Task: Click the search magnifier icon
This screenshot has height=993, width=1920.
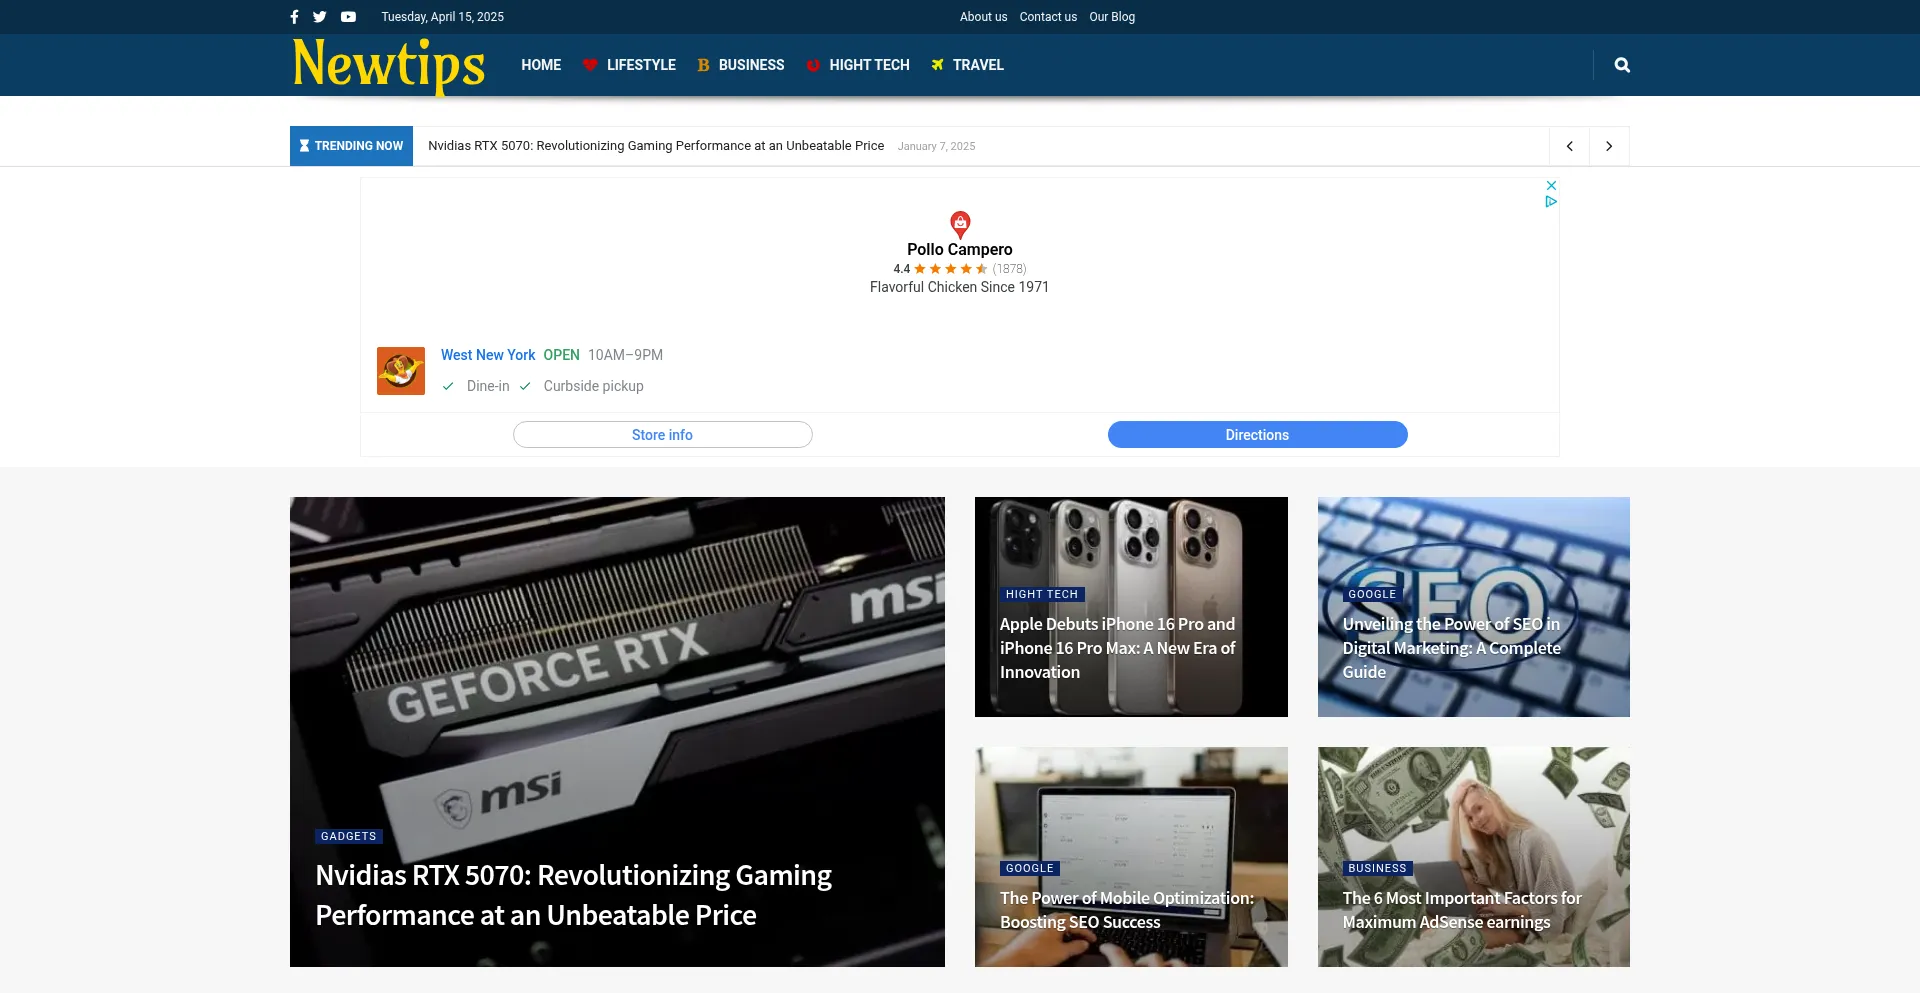Action: click(1622, 65)
